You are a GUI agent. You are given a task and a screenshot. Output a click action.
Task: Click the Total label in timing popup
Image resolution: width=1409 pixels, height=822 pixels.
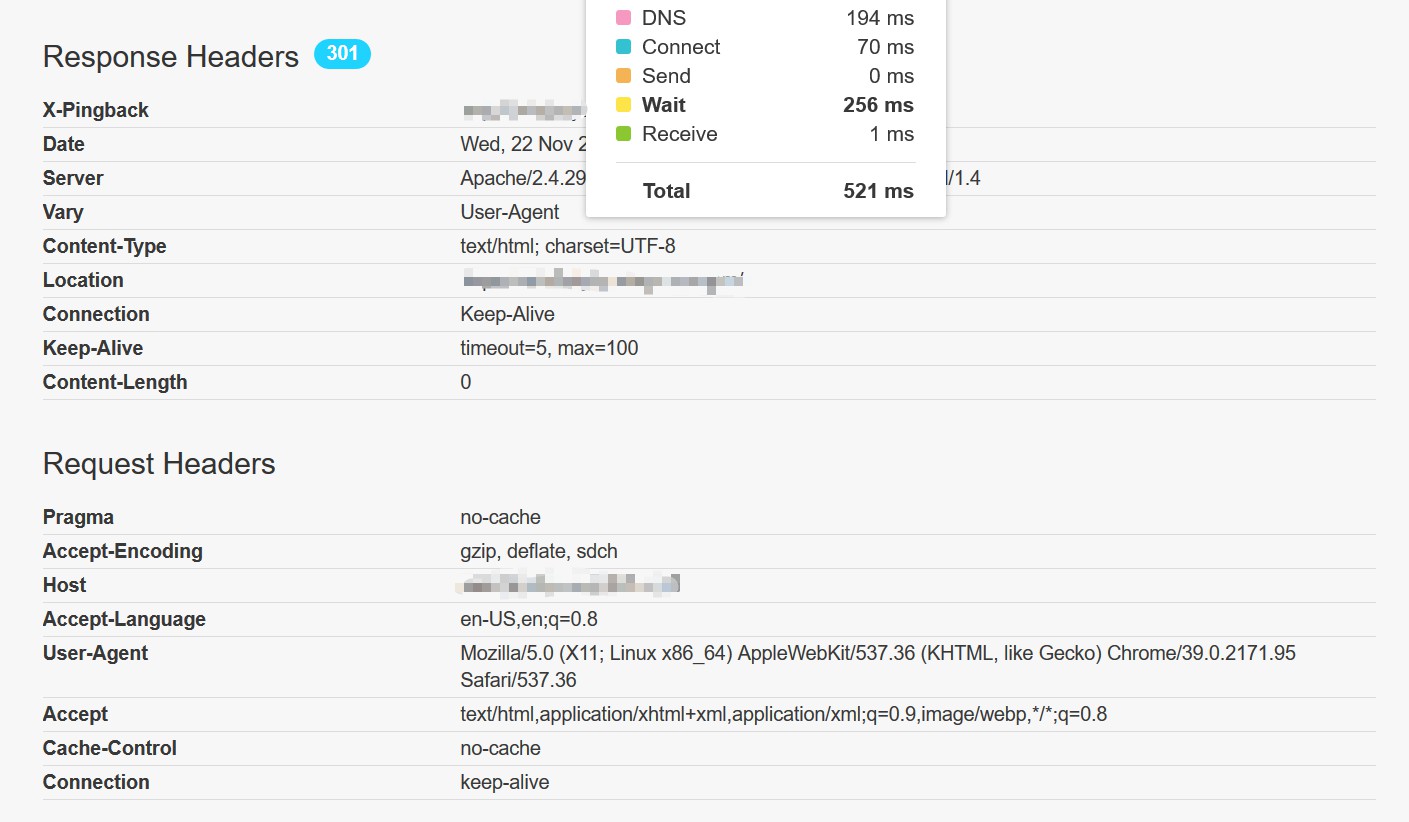point(666,191)
